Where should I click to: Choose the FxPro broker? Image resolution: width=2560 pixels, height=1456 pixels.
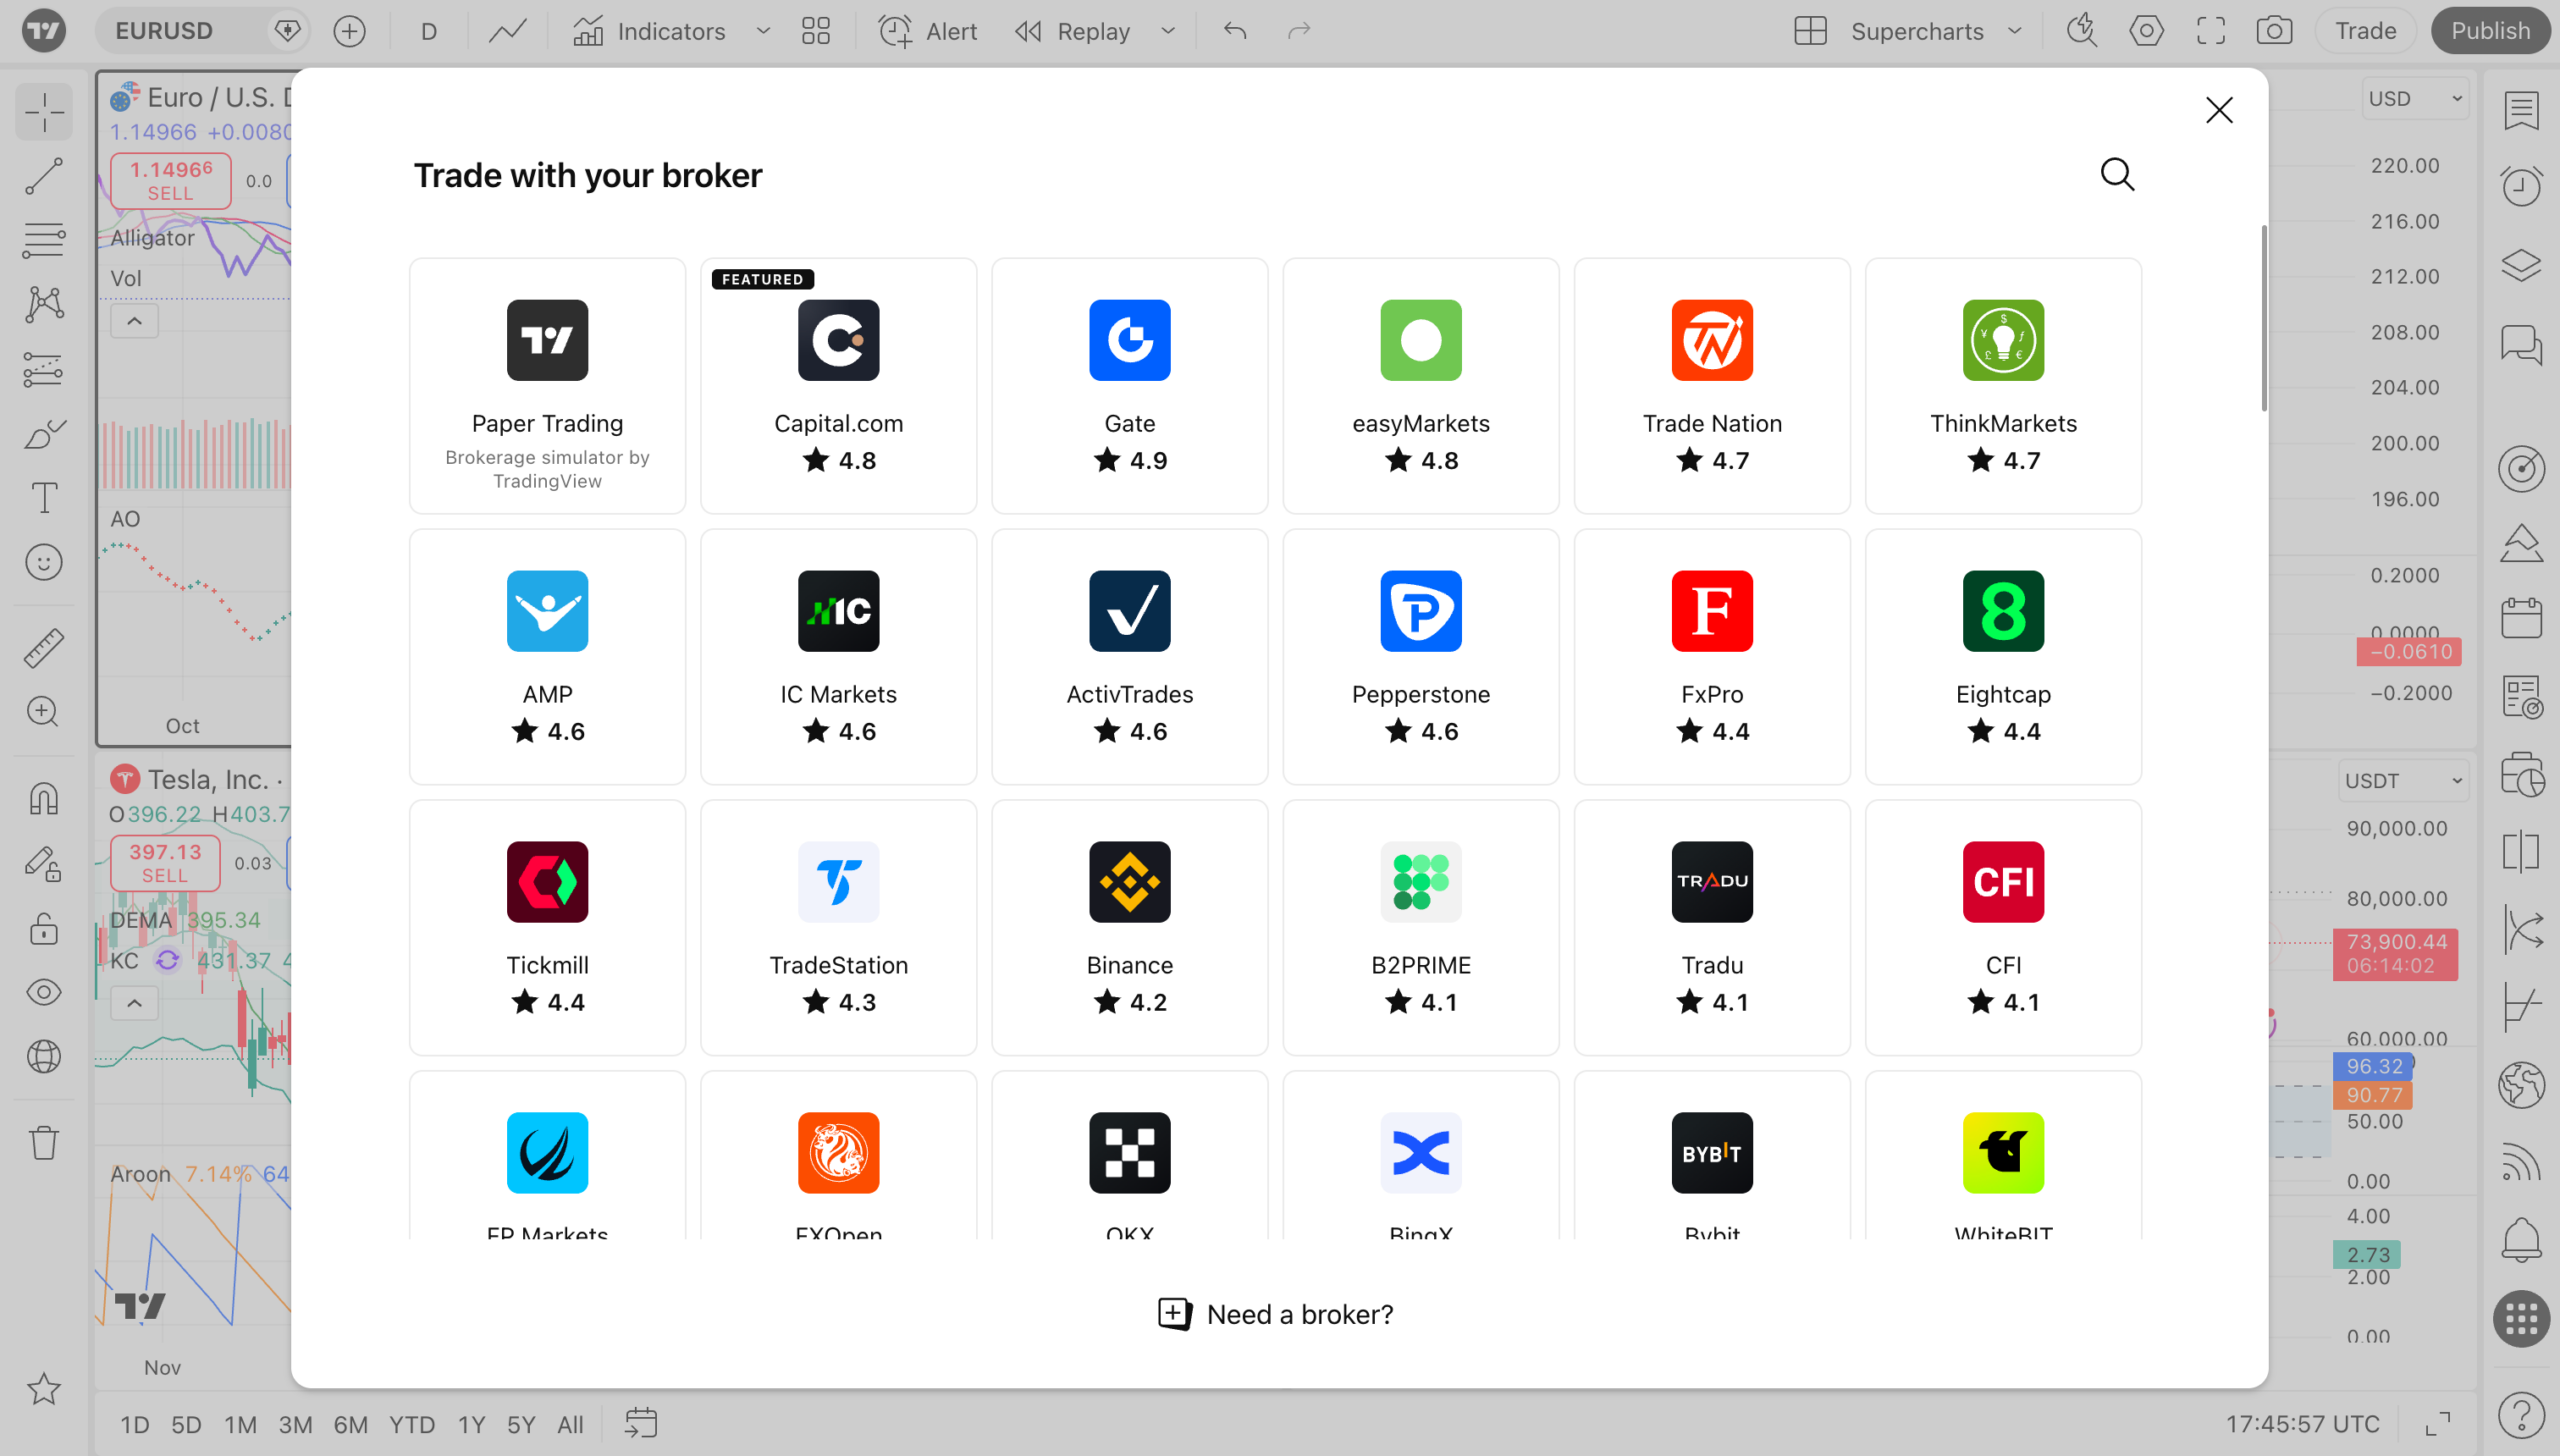click(x=1712, y=656)
